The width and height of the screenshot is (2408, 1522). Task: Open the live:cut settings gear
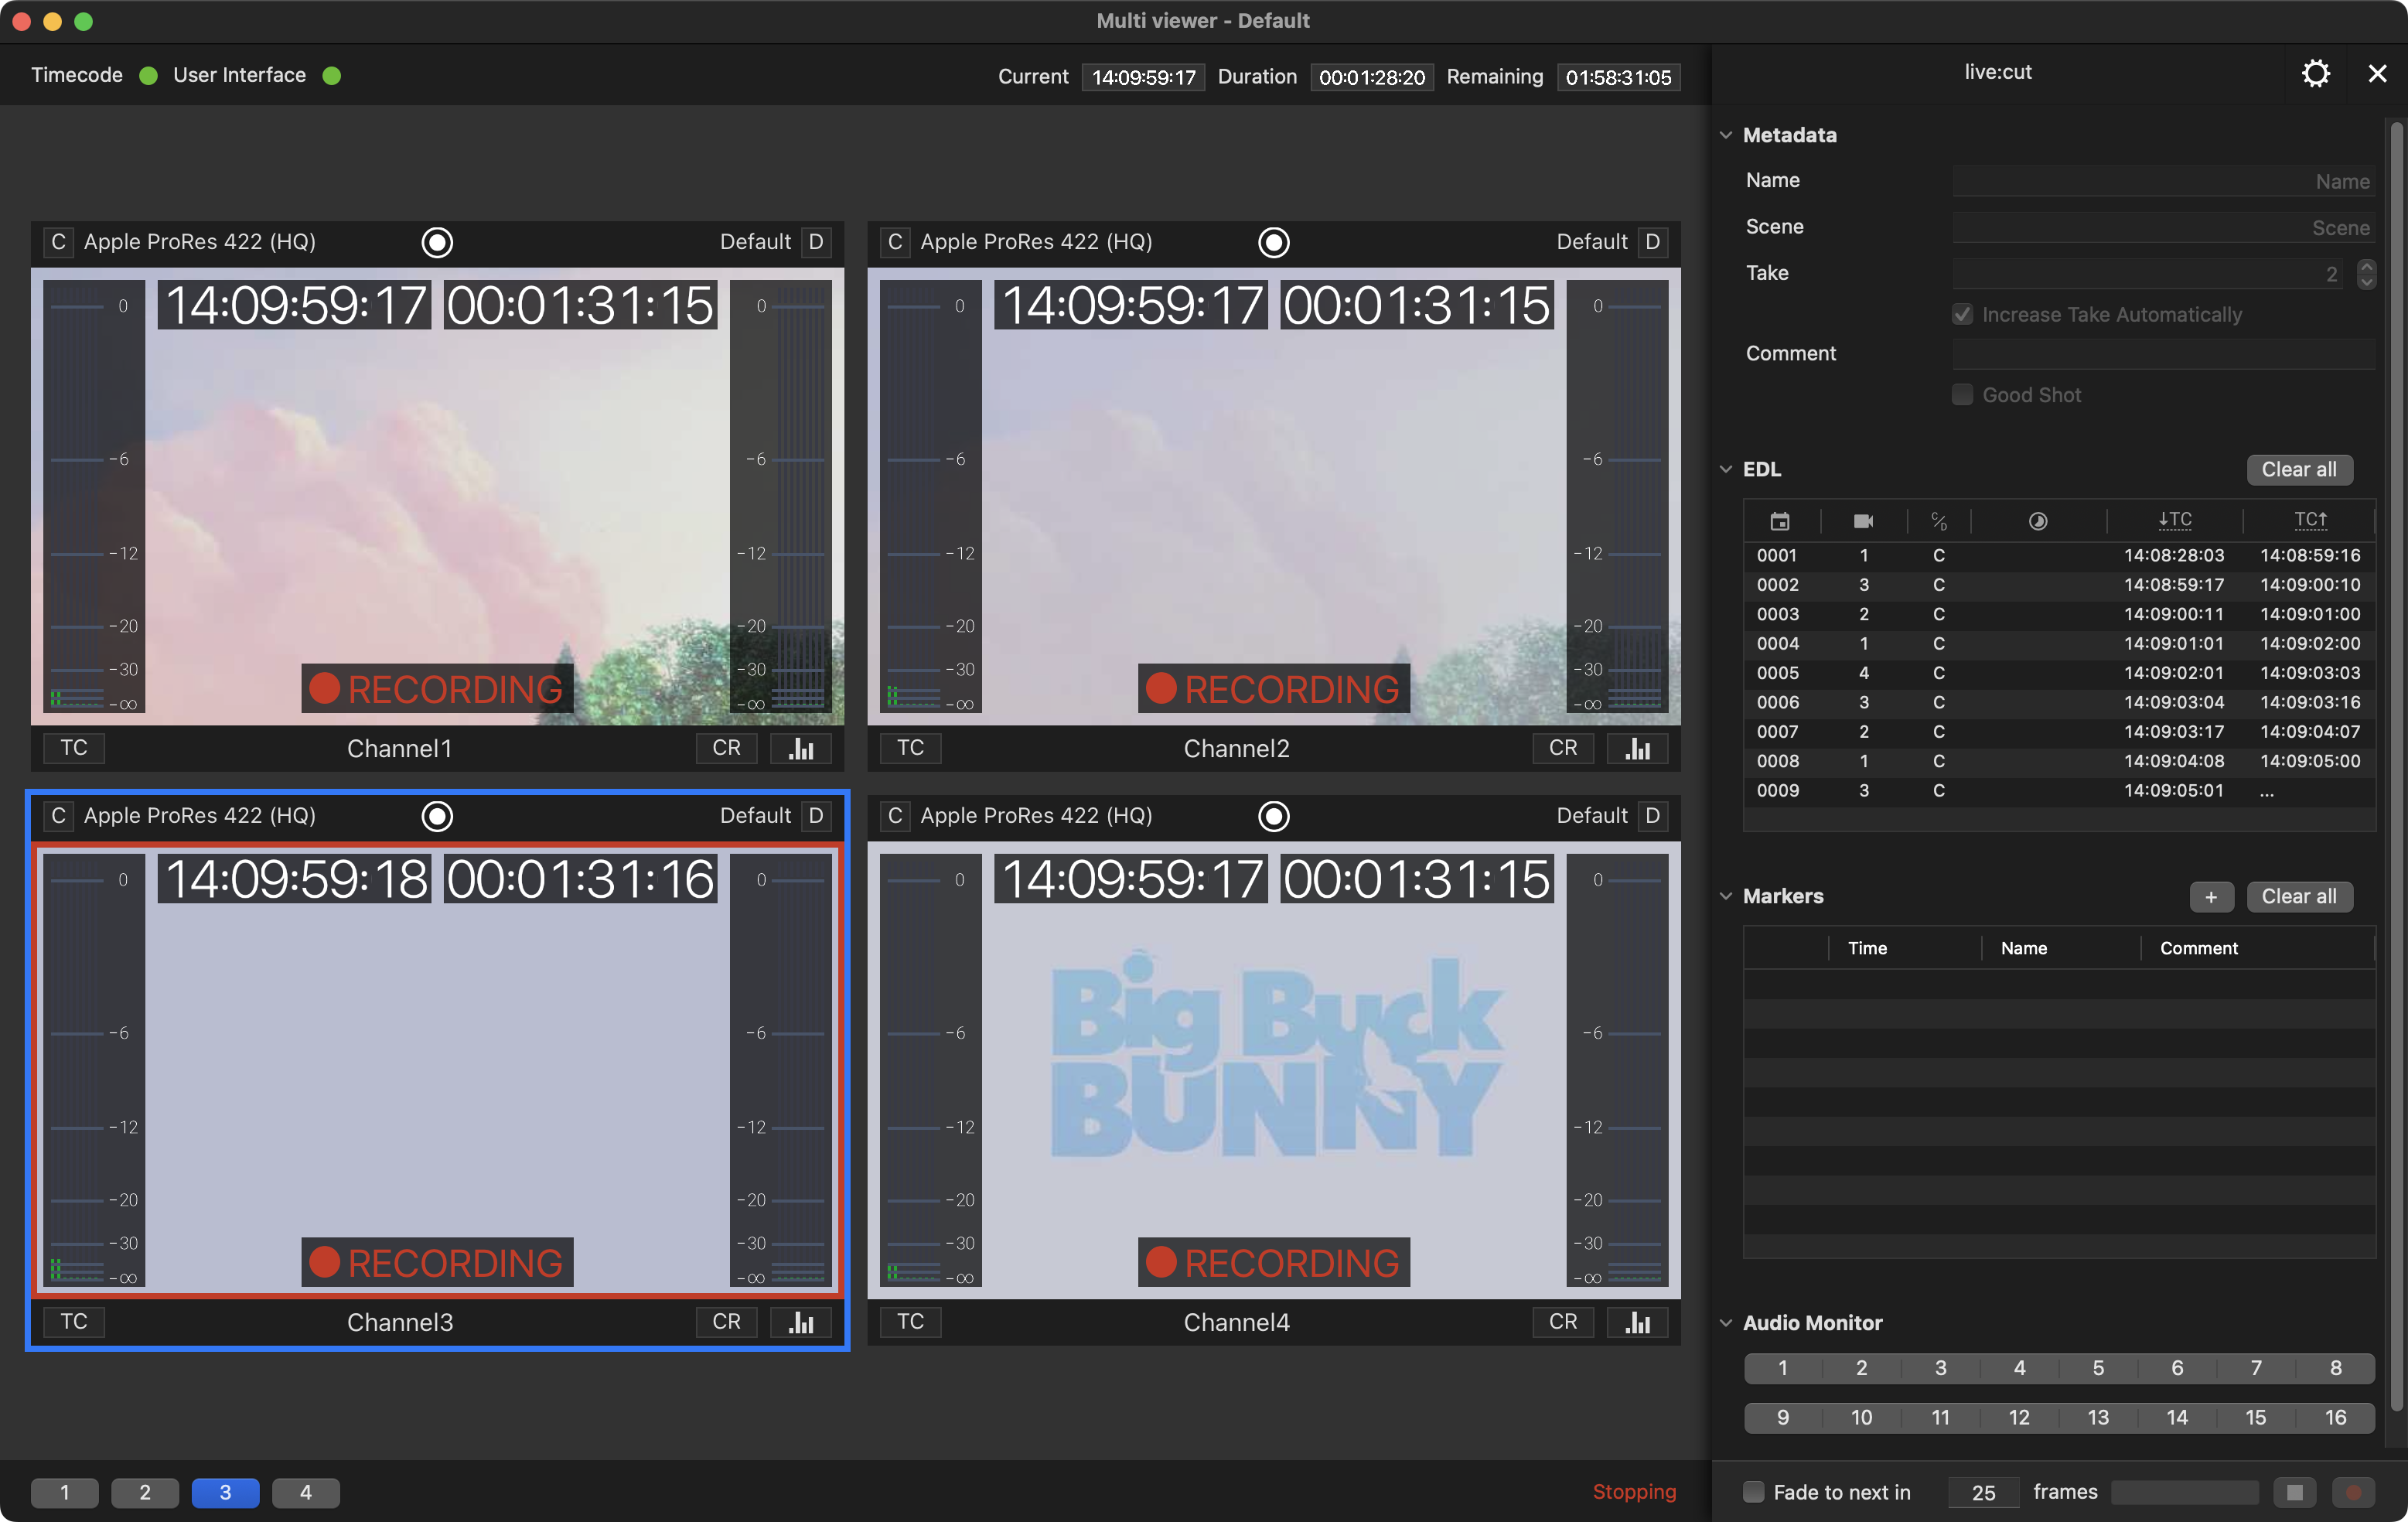(2315, 73)
